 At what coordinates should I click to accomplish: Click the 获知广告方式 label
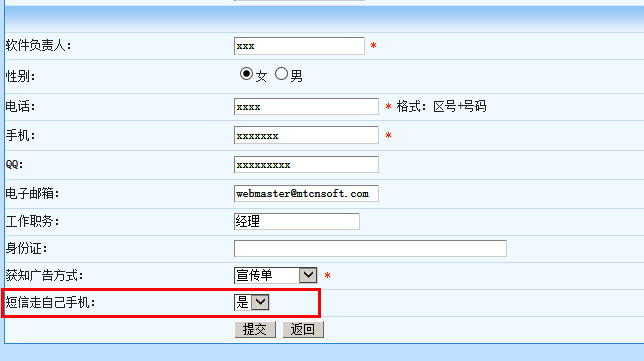(x=44, y=276)
